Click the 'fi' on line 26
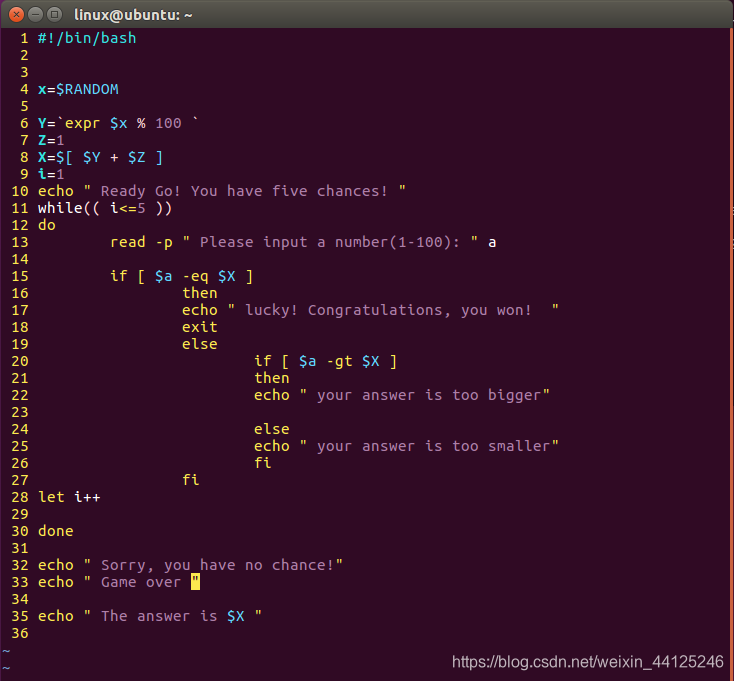The width and height of the screenshot is (734, 681). pos(263,463)
